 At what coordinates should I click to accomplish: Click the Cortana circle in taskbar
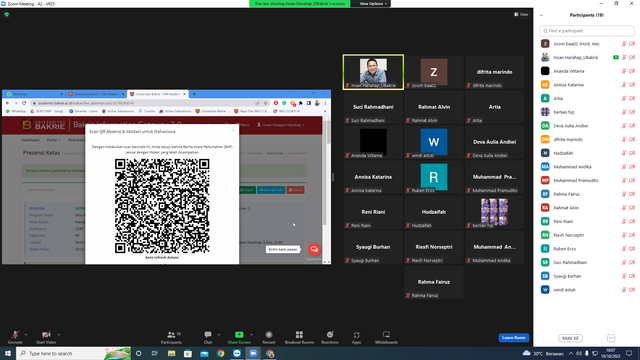click(x=139, y=353)
